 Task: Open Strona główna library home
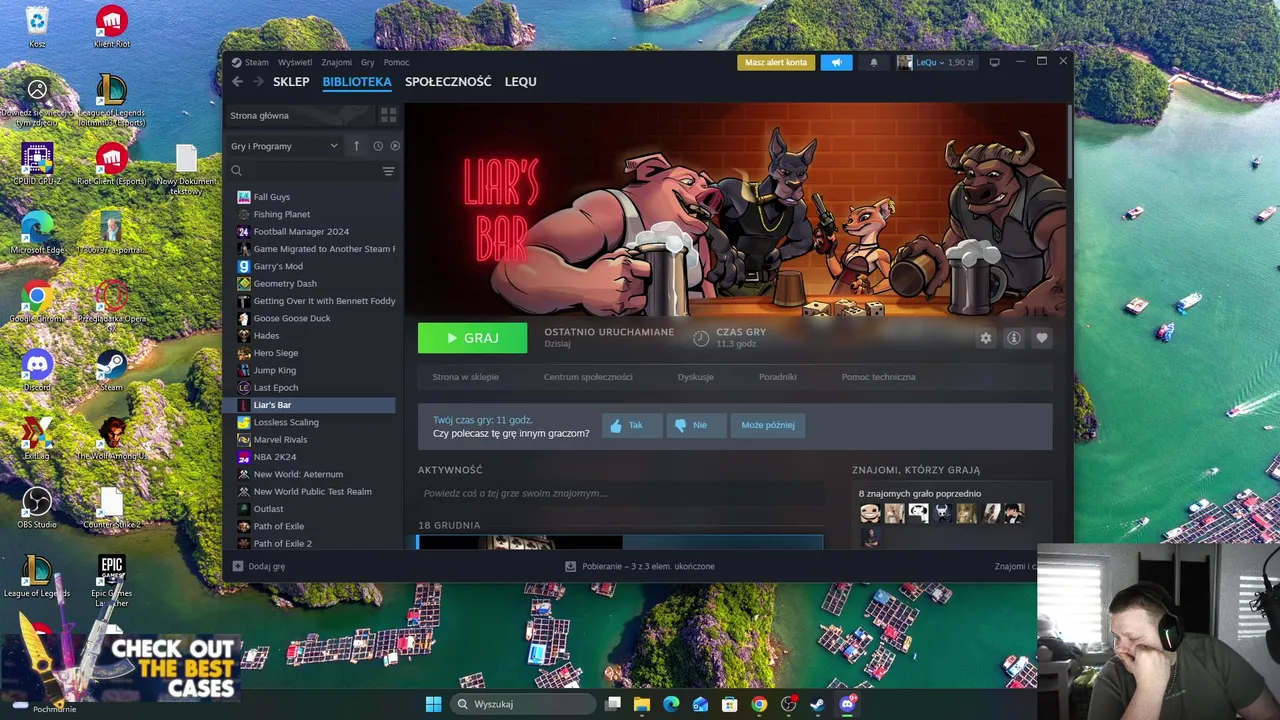300,115
